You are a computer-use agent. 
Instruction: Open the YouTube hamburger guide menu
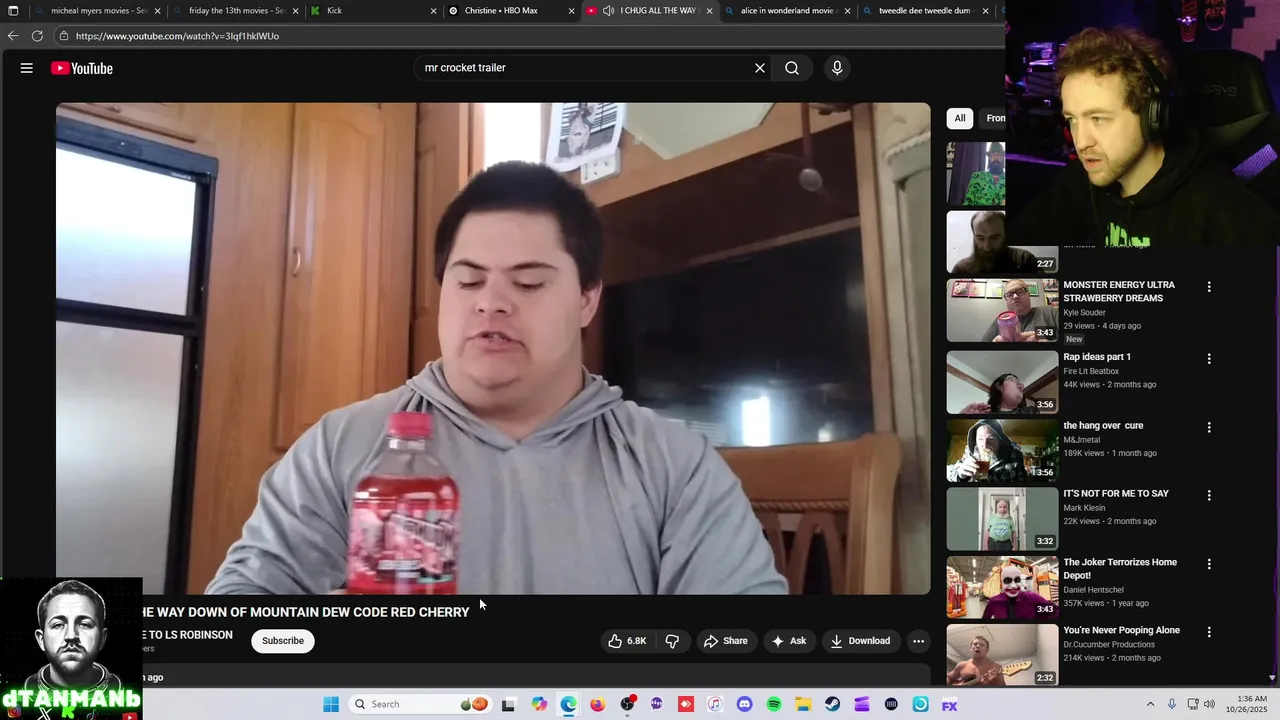coord(27,68)
